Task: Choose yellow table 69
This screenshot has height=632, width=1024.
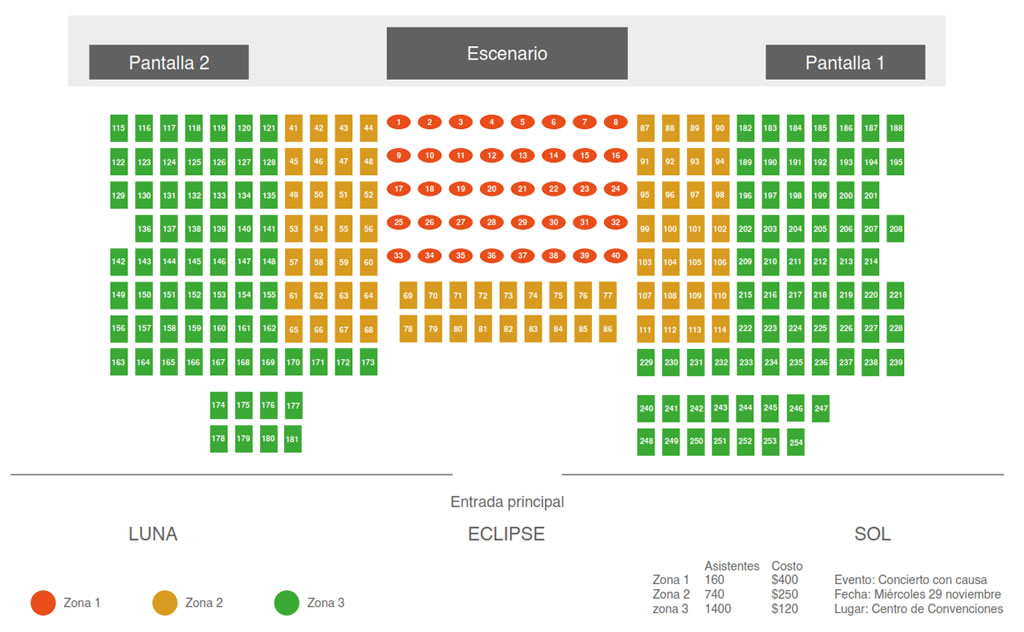Action: click(x=408, y=296)
